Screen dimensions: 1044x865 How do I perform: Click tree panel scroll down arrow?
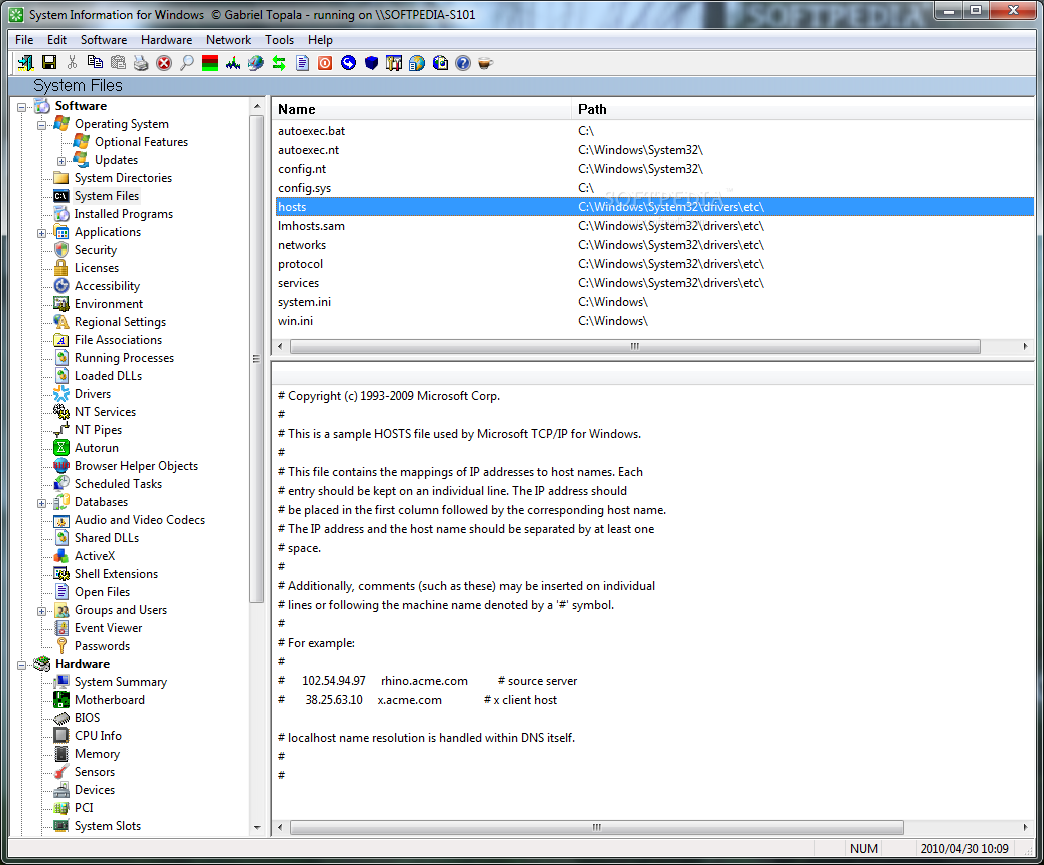tap(257, 828)
